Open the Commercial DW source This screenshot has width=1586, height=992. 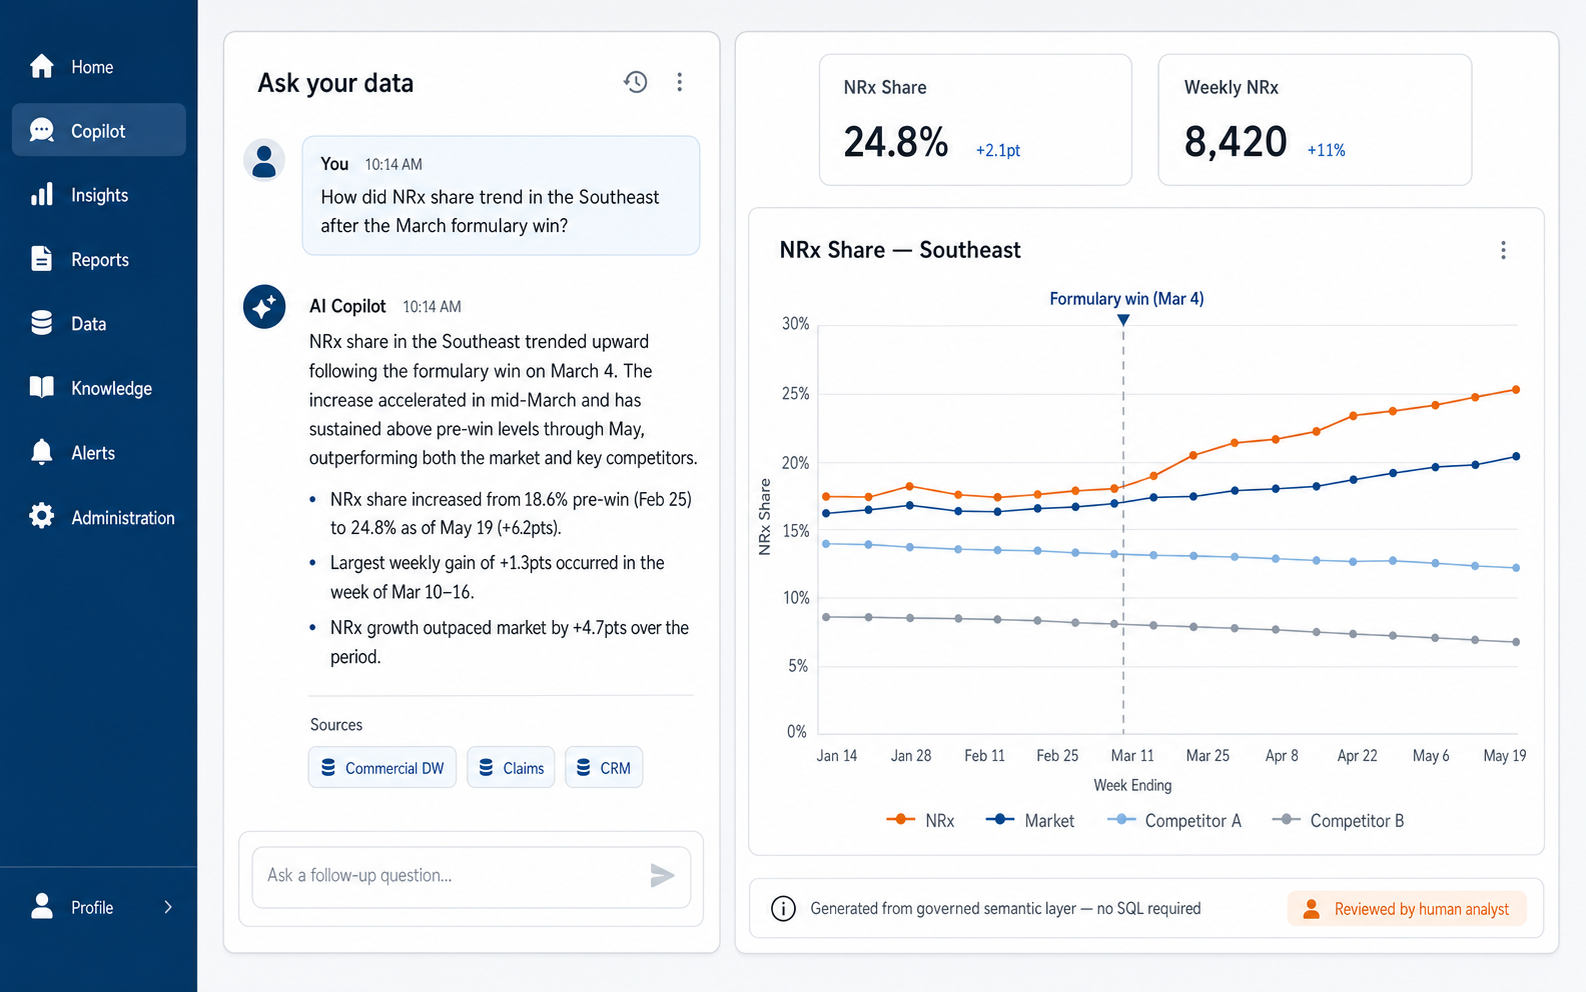point(382,767)
